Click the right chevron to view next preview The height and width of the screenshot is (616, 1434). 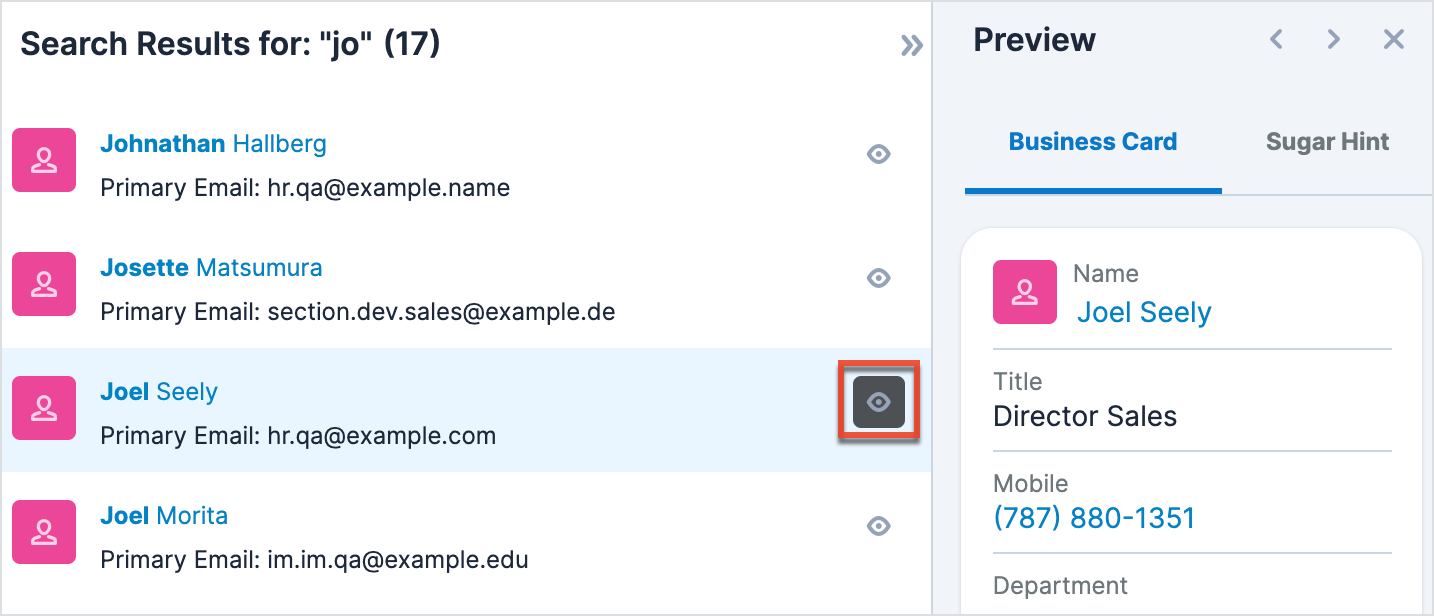pyautogui.click(x=1333, y=39)
